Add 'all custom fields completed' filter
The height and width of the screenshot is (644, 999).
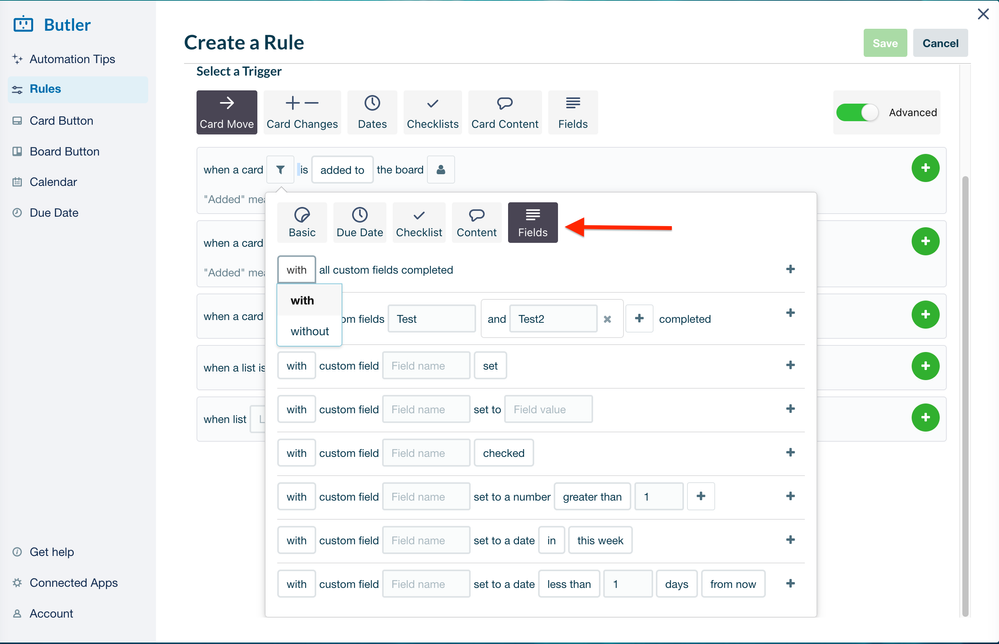click(791, 269)
